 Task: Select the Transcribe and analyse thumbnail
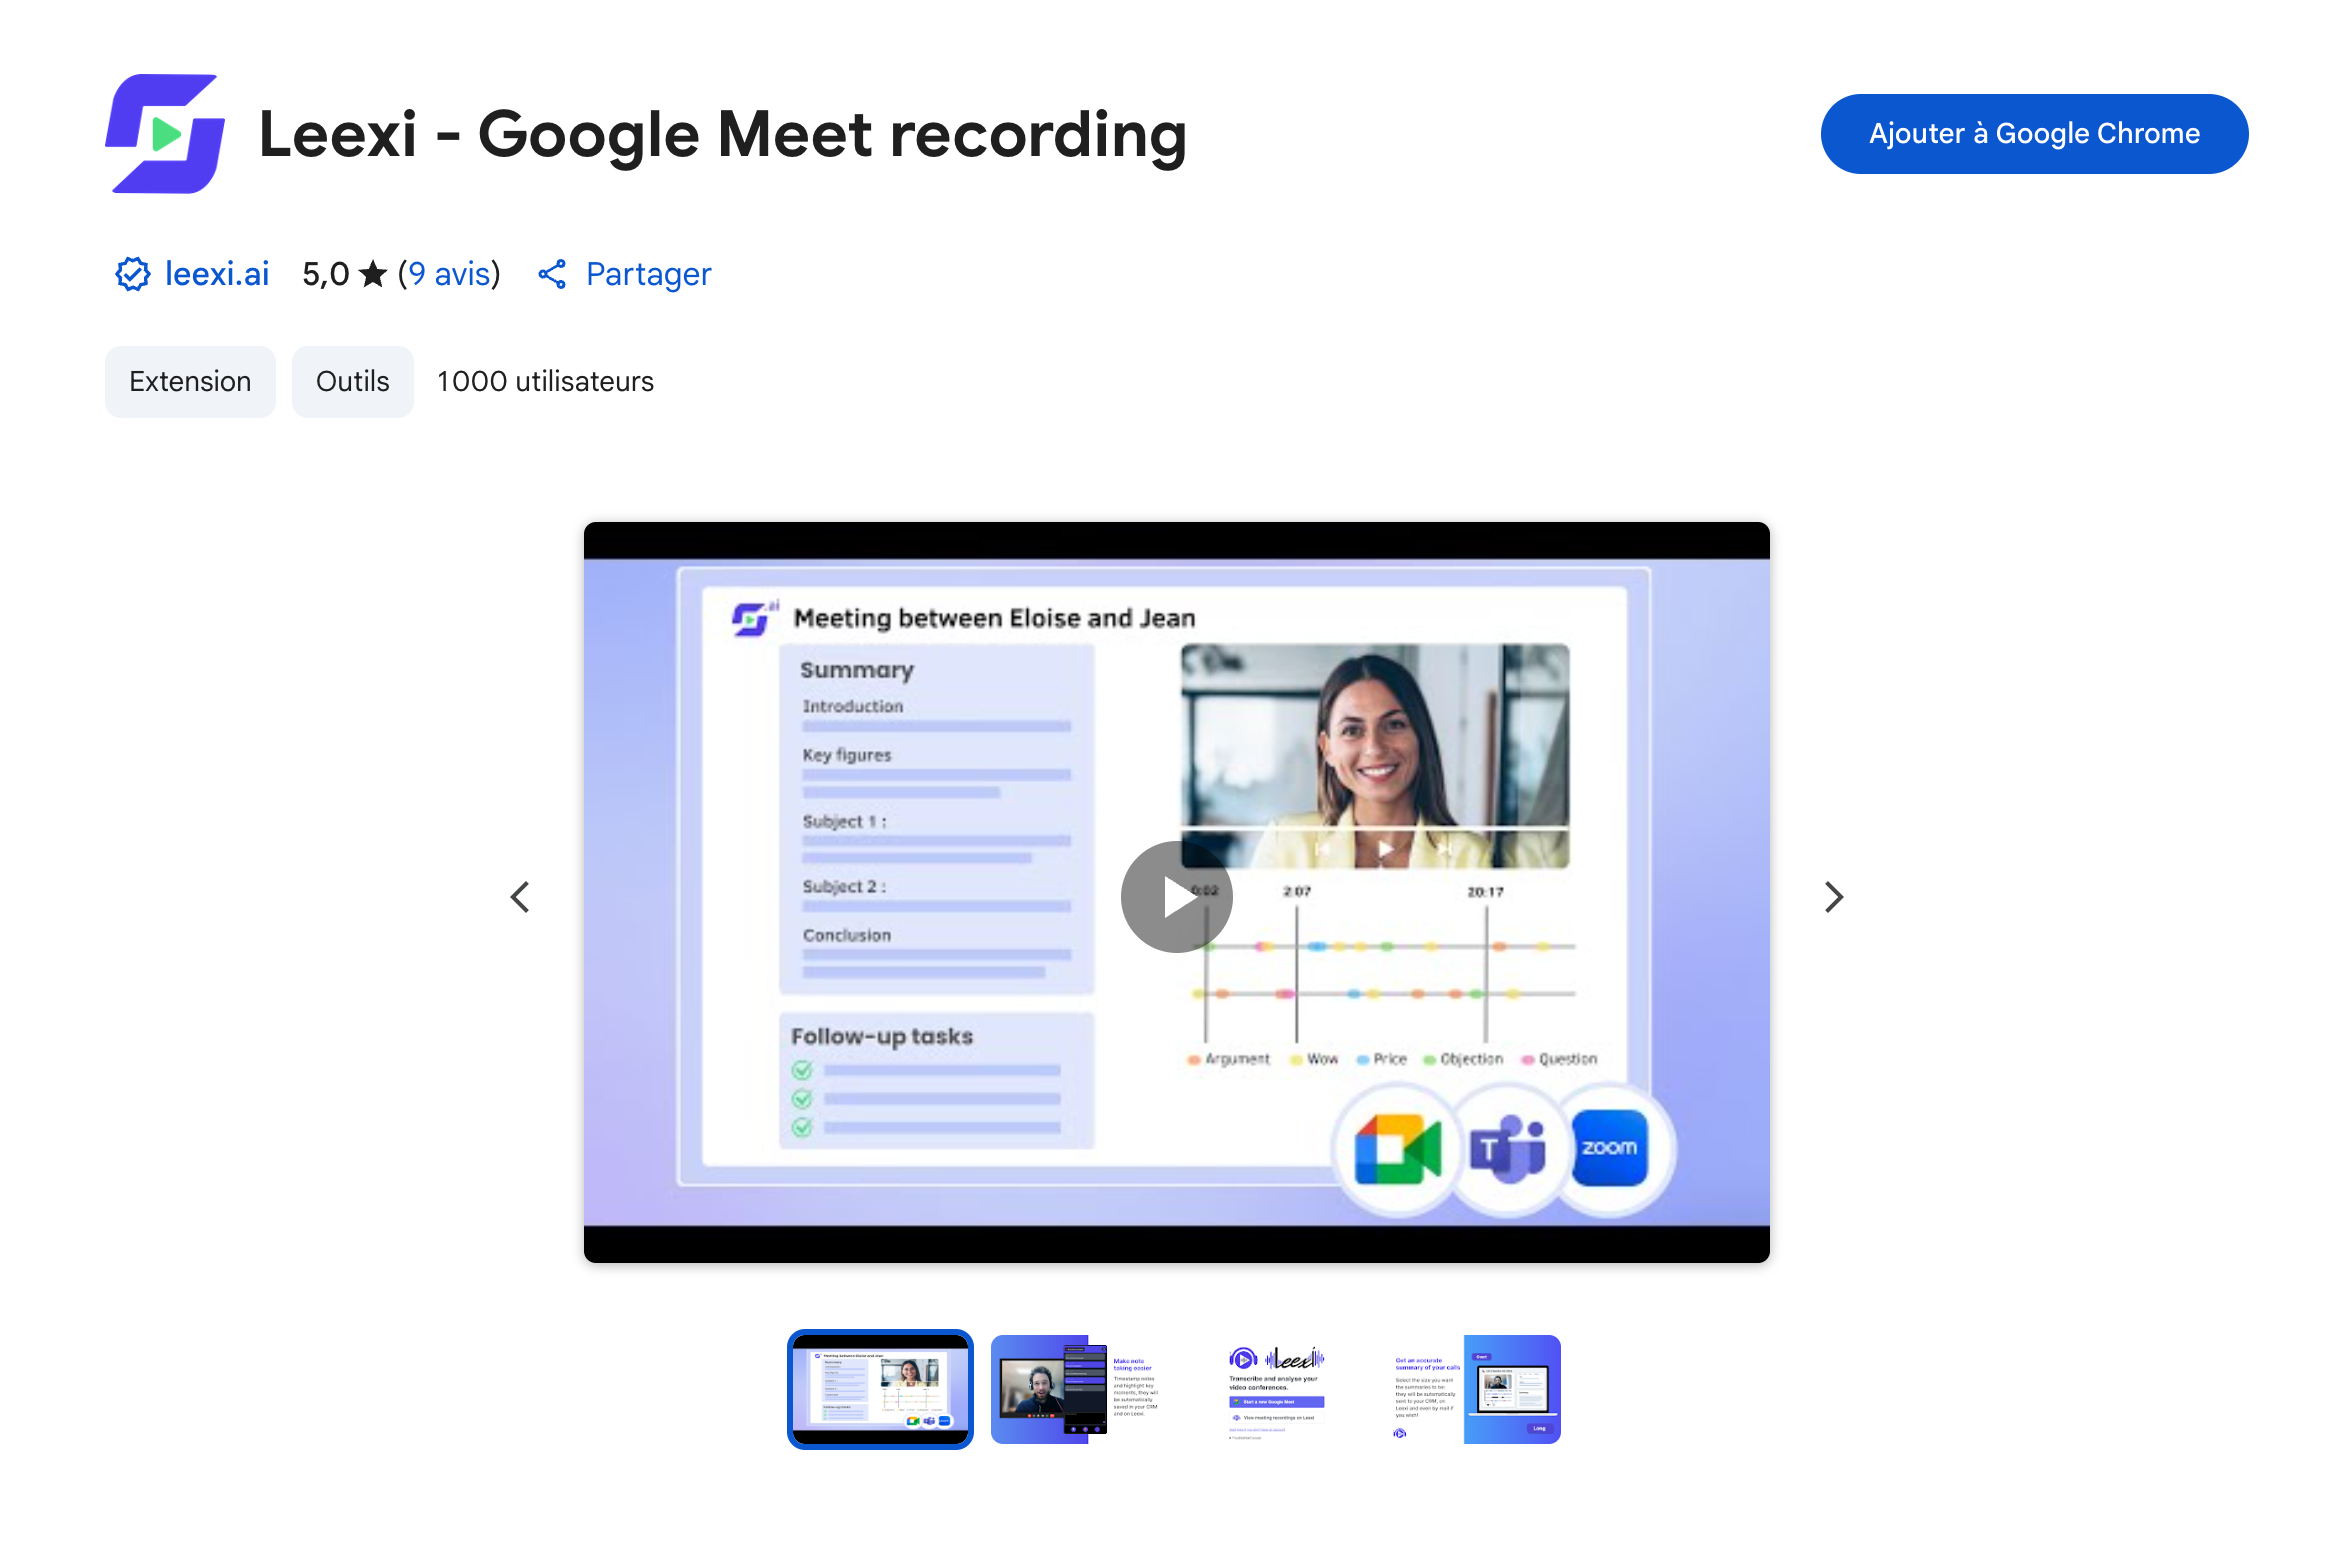pos(1276,1389)
